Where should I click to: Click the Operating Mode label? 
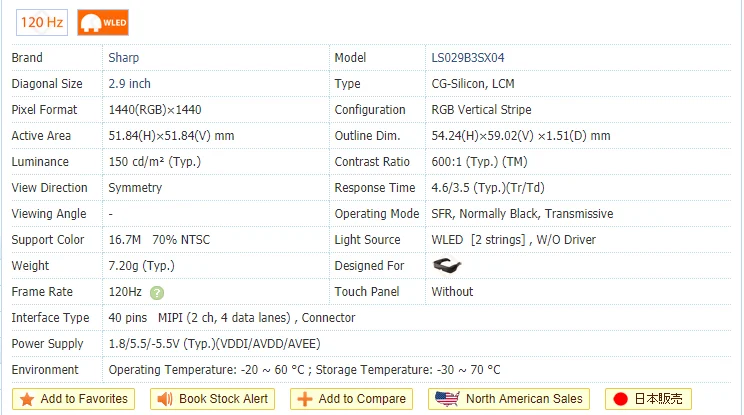[x=377, y=214]
